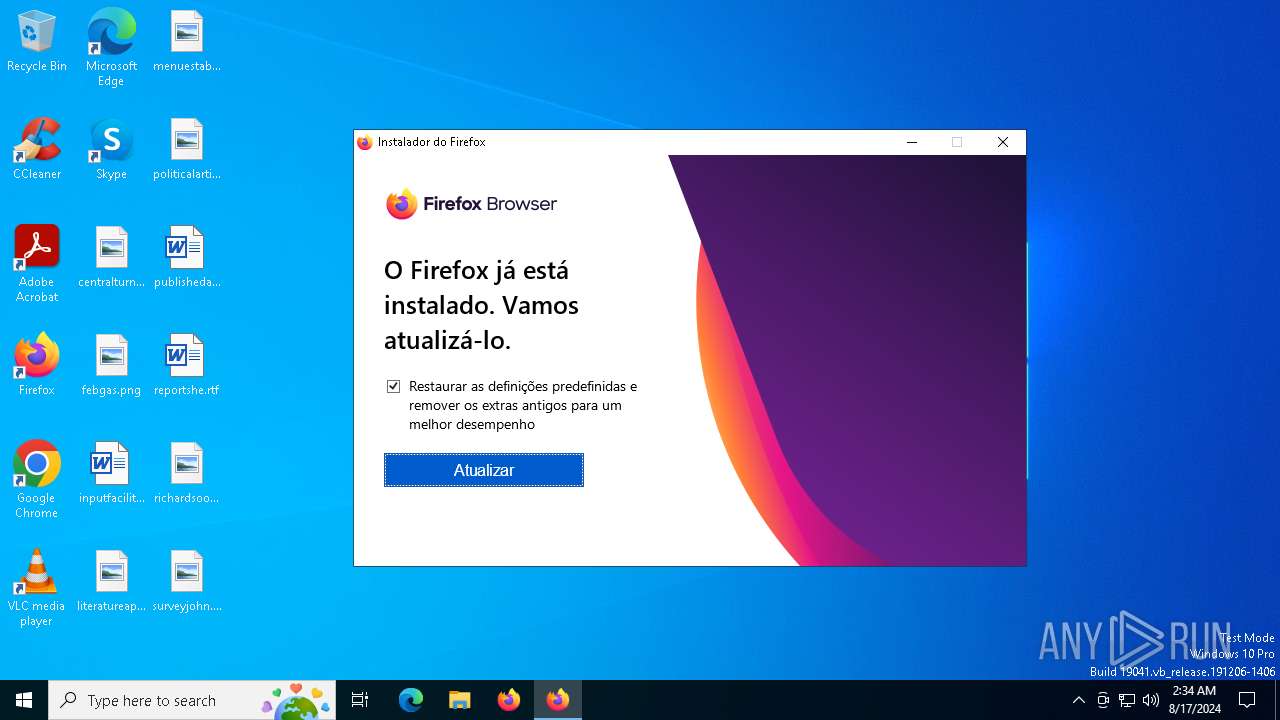Uncheck the Restaurar as definições predefinidas checkbox

[x=394, y=386]
